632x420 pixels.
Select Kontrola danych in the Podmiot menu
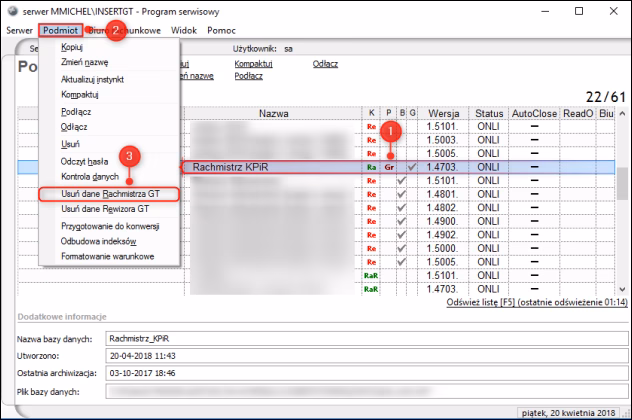[x=89, y=176]
